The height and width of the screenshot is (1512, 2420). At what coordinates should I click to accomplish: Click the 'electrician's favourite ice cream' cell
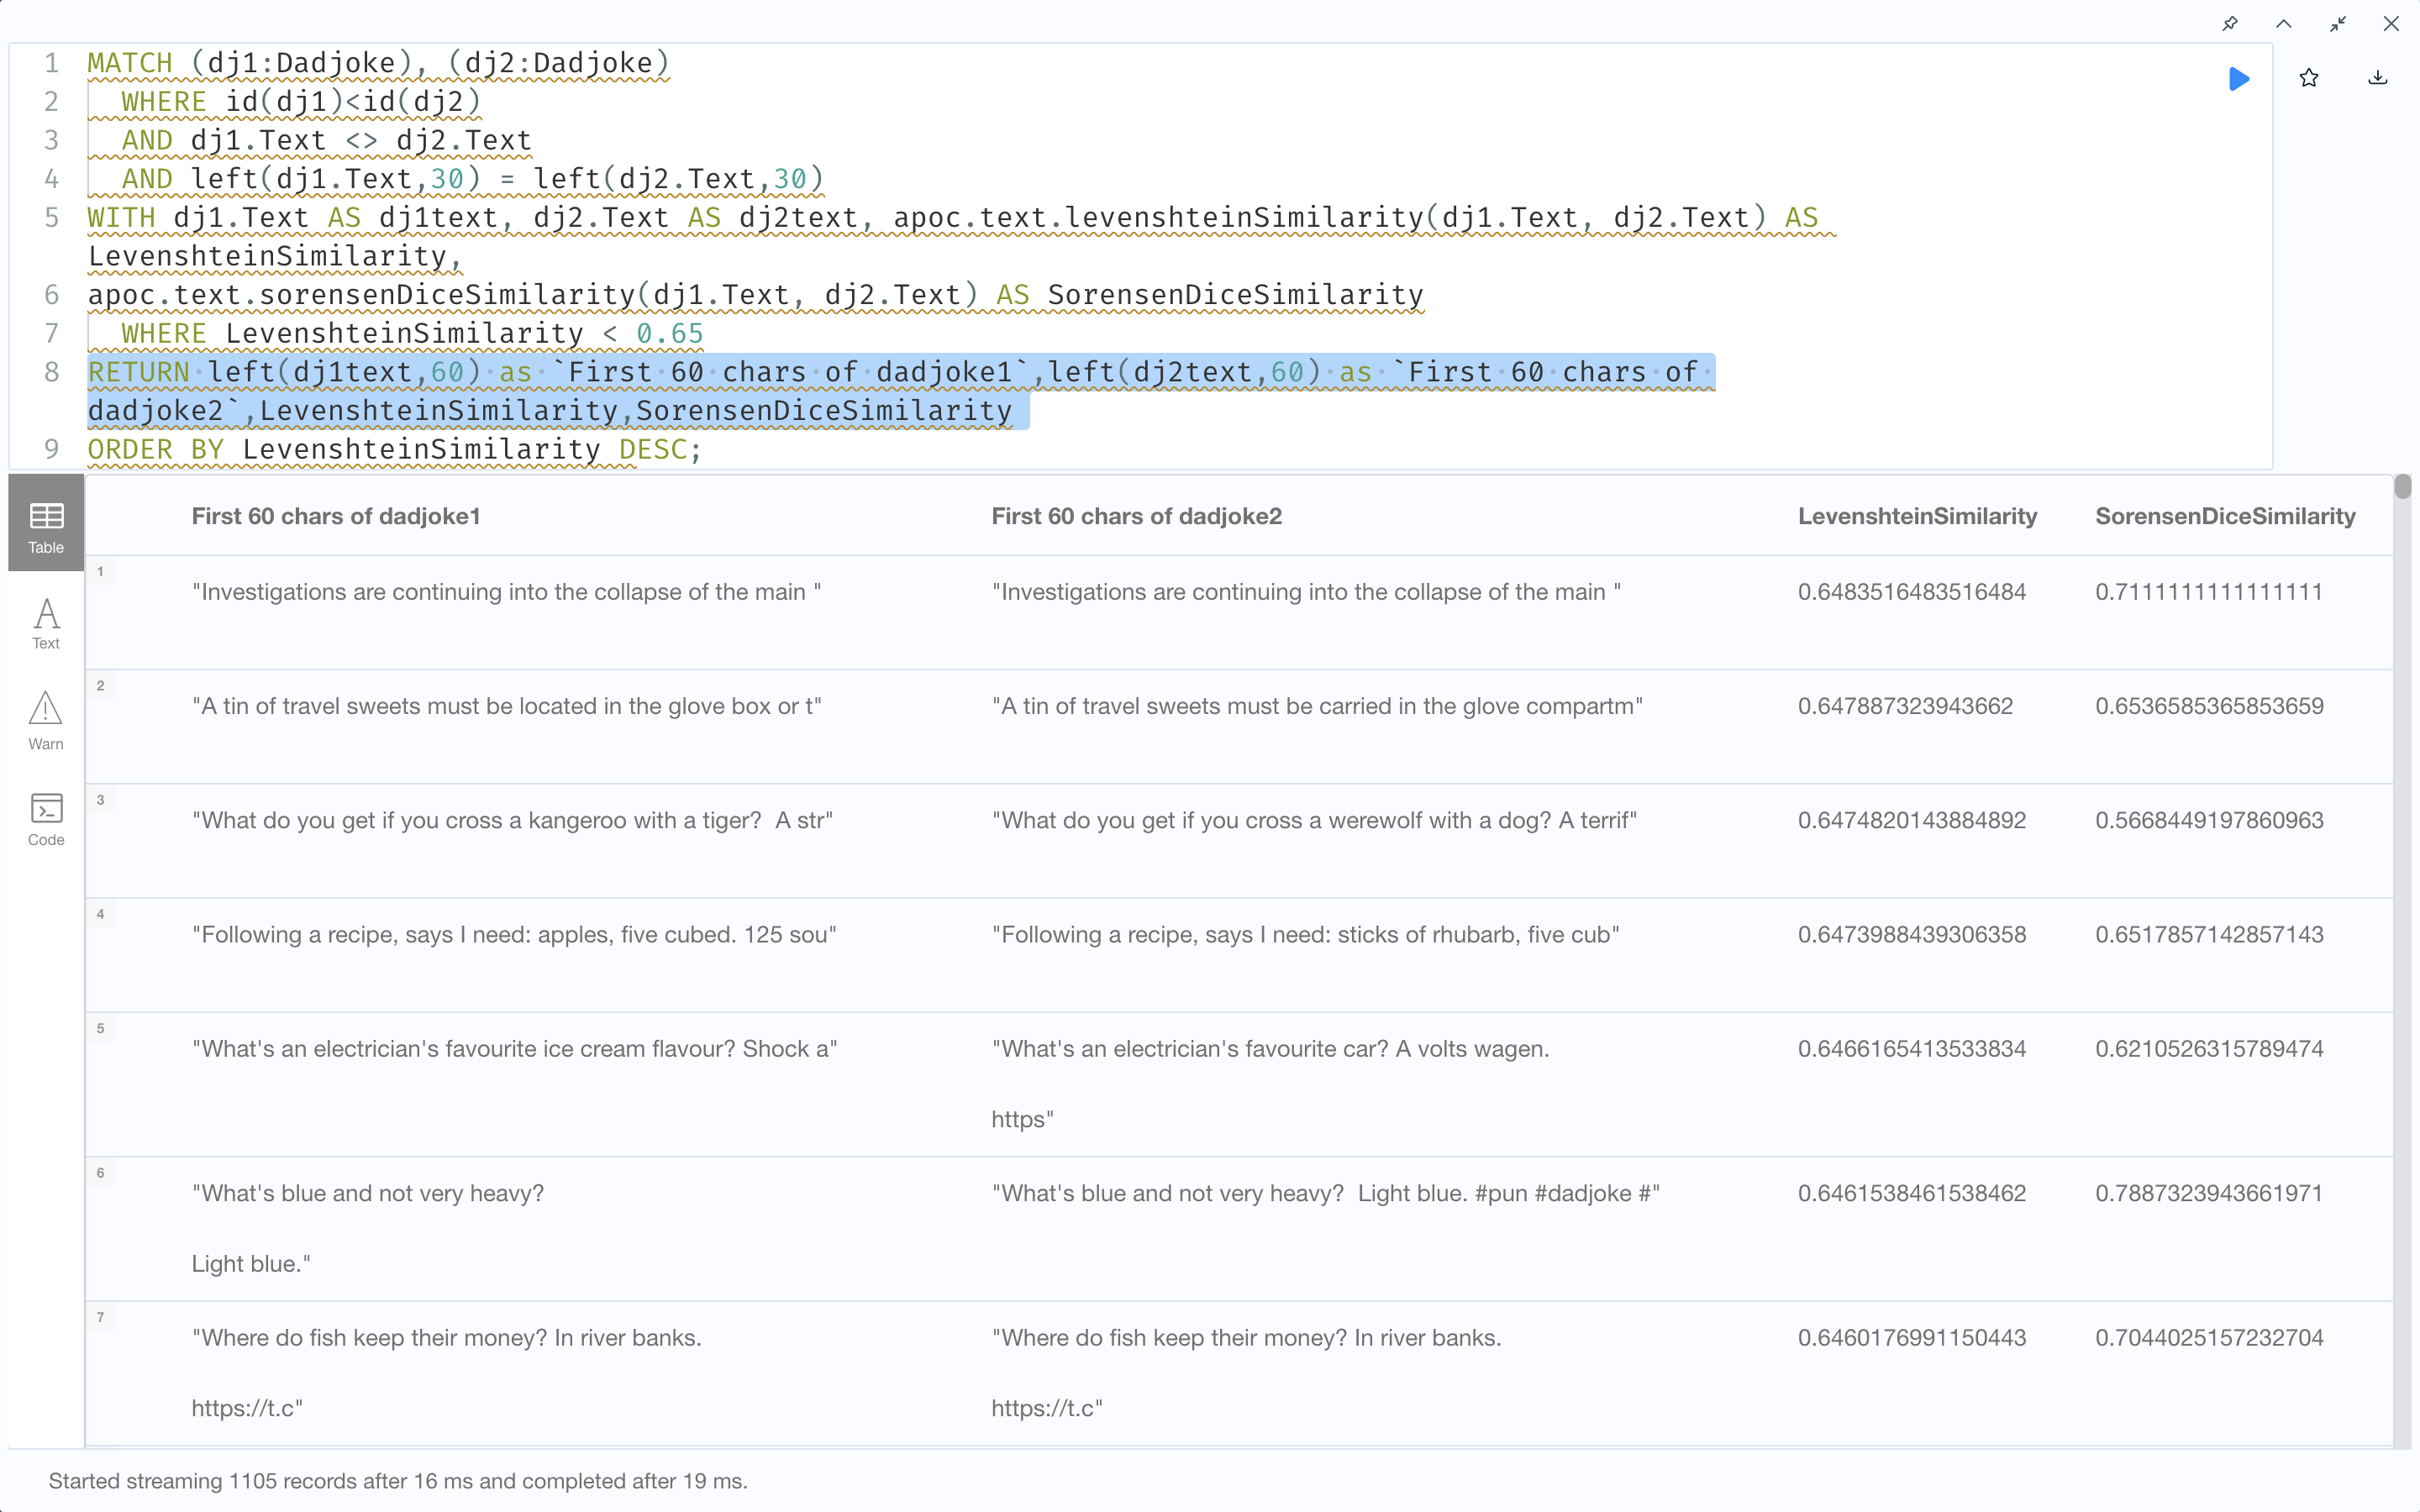514,1049
